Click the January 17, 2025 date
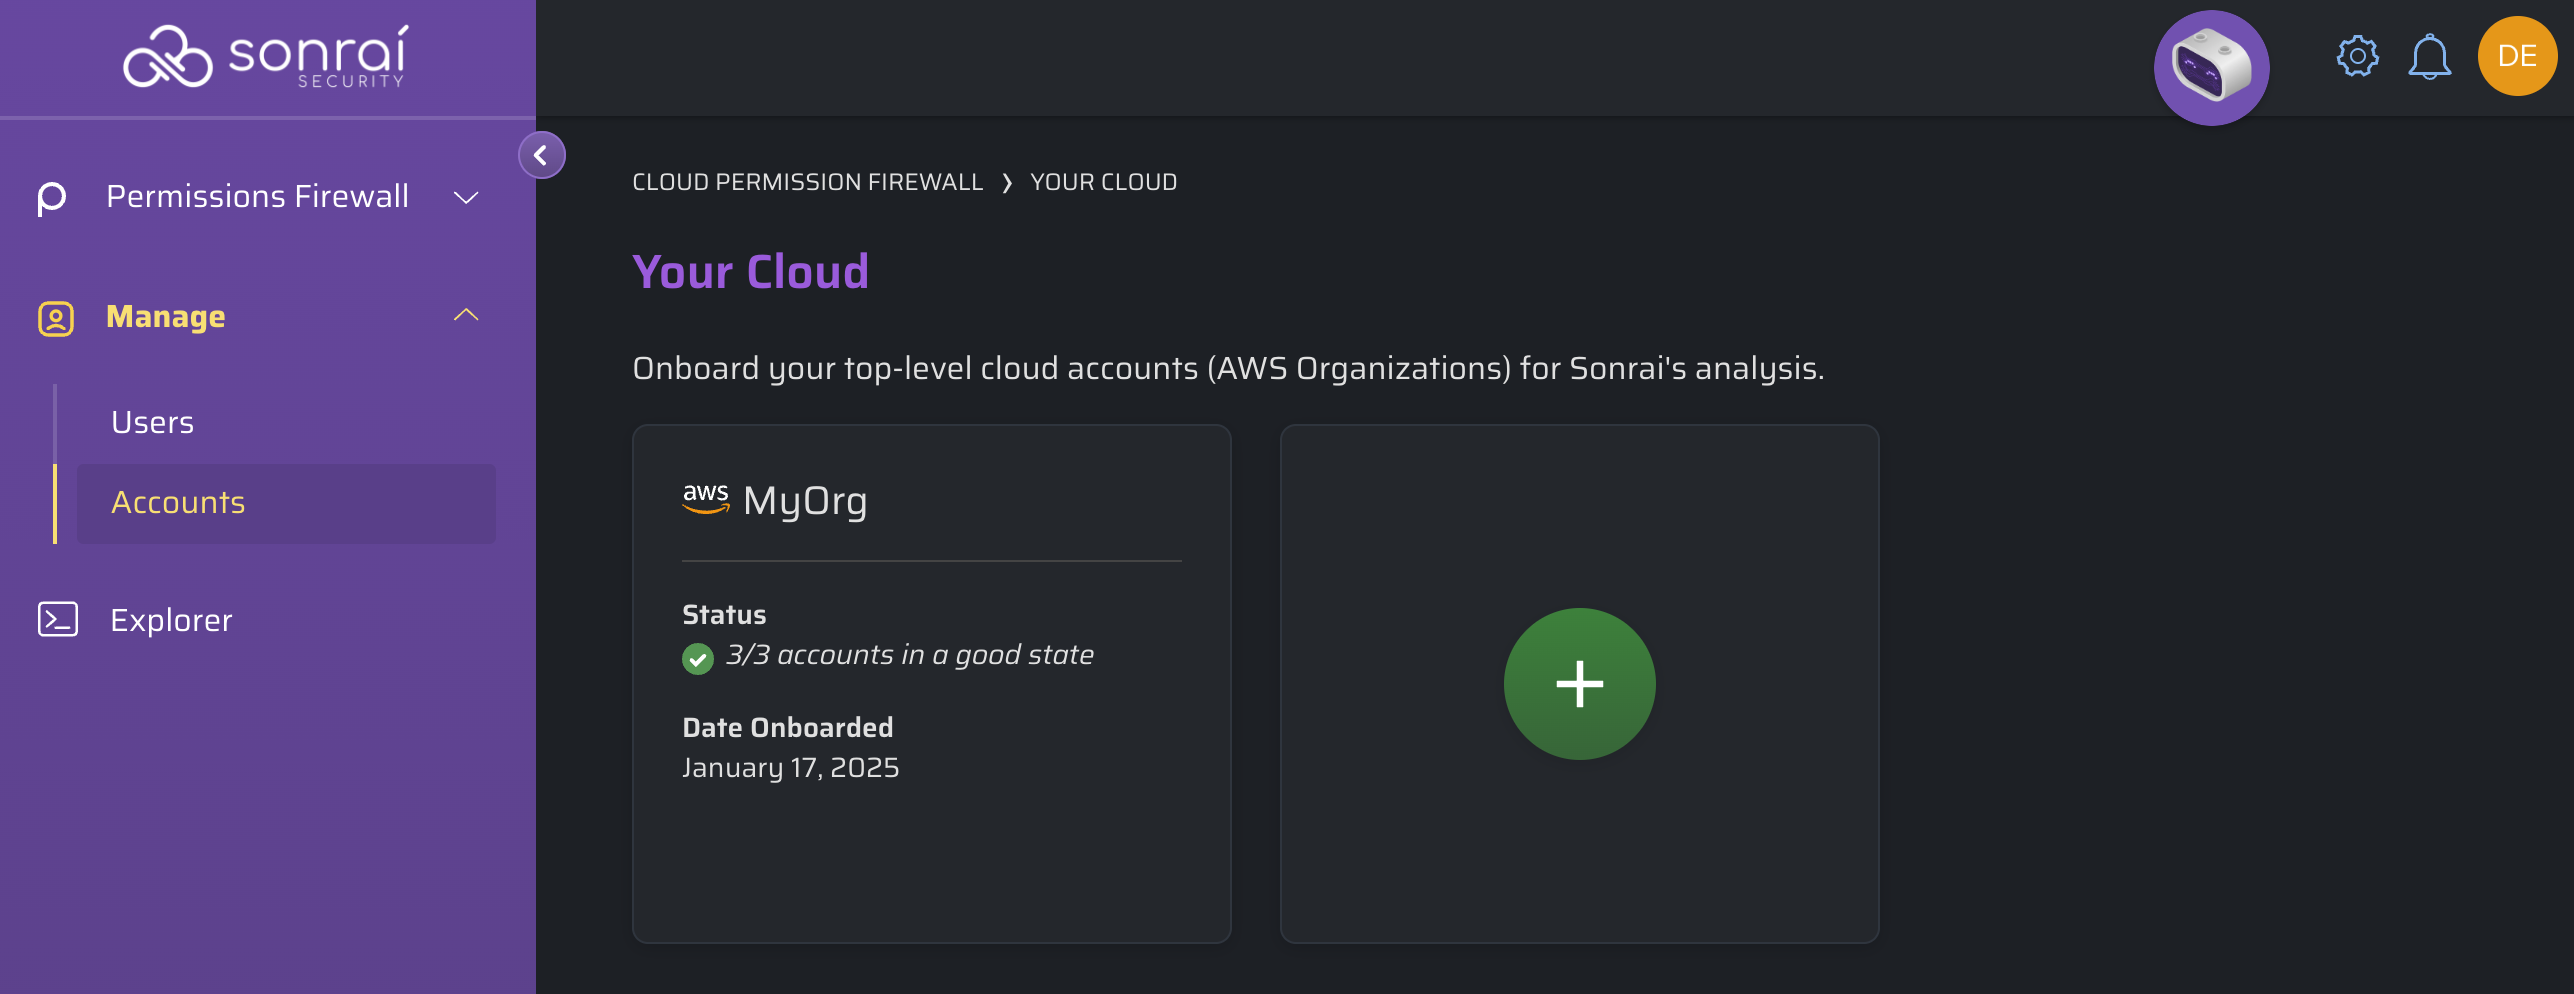The height and width of the screenshot is (994, 2574). point(791,768)
